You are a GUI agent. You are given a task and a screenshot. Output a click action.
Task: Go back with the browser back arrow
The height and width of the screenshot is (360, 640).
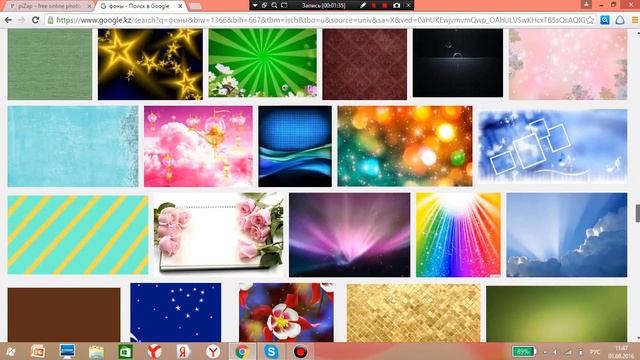8,20
